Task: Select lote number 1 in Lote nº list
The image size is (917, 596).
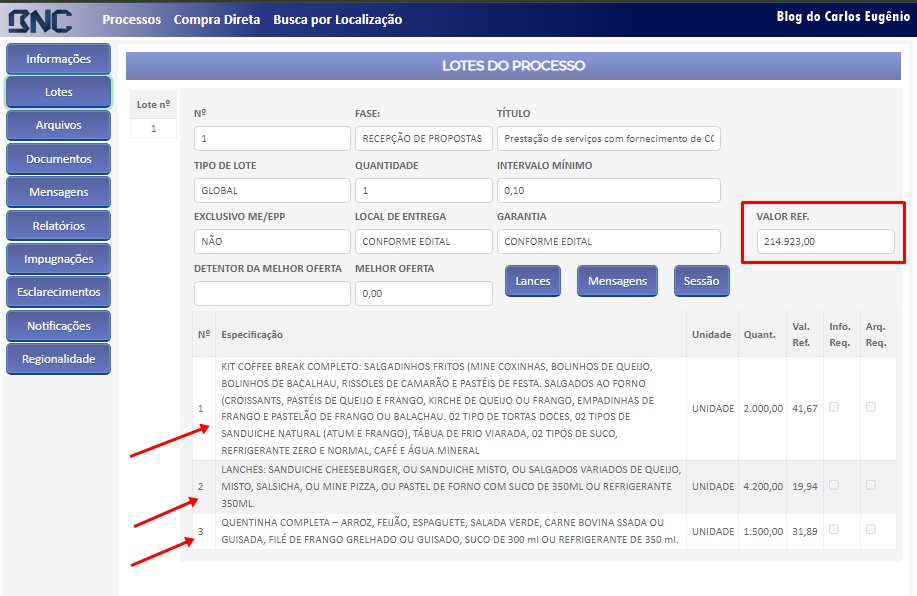Action: pos(153,128)
